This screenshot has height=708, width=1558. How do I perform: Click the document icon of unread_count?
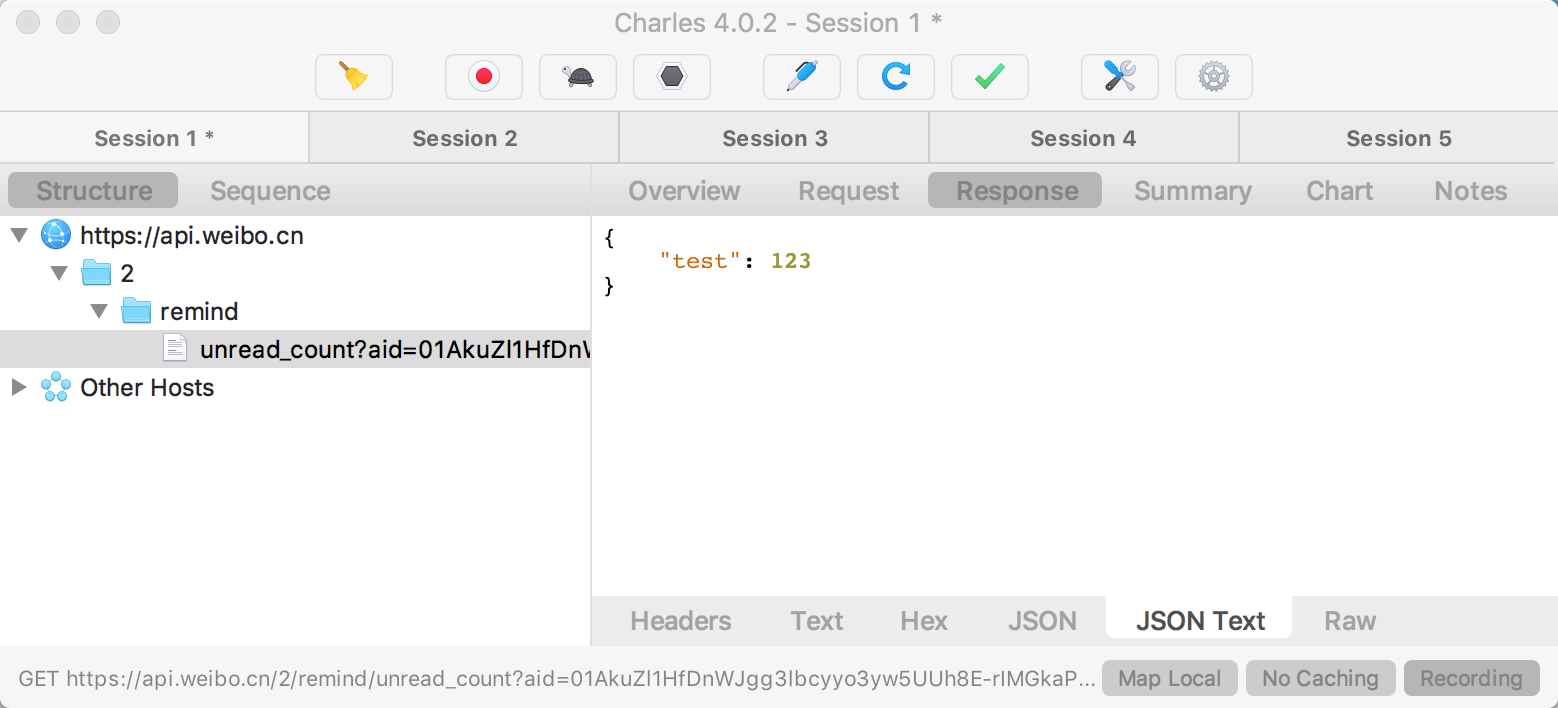[x=175, y=348]
